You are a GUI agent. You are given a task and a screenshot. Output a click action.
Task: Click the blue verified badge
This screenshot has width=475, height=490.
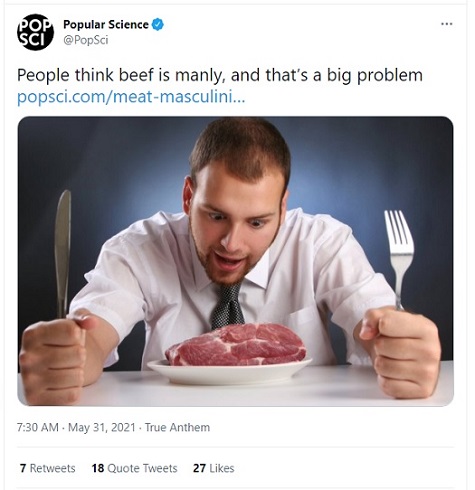[x=158, y=24]
